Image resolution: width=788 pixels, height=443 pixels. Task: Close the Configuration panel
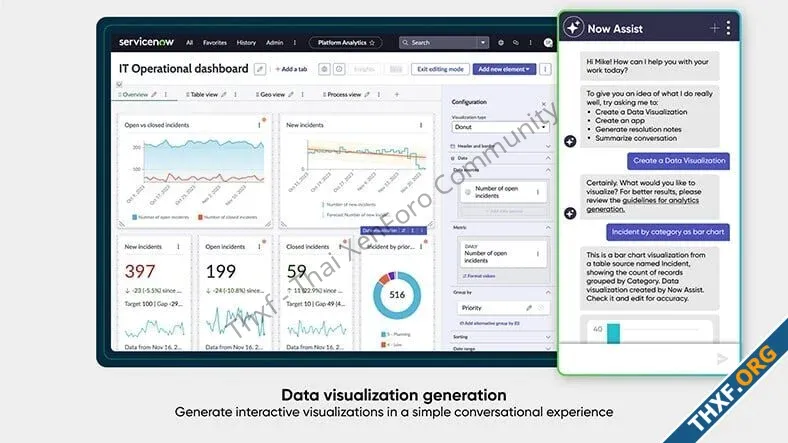[544, 104]
